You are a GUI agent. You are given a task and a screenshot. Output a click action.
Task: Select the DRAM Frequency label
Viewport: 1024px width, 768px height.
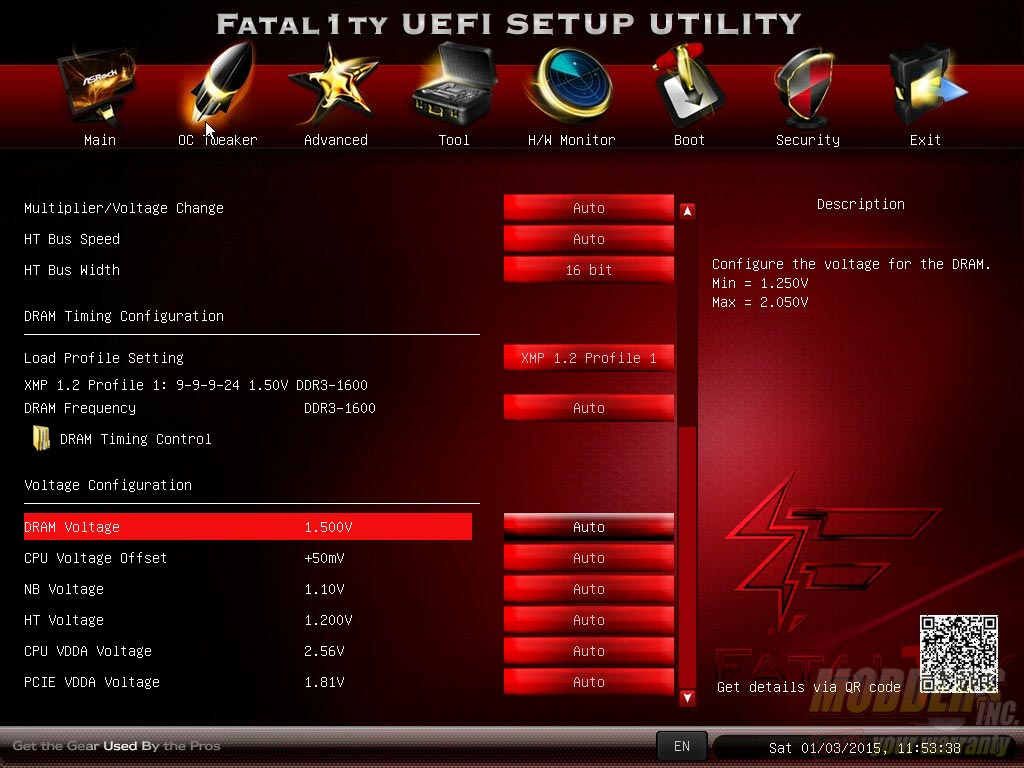80,408
